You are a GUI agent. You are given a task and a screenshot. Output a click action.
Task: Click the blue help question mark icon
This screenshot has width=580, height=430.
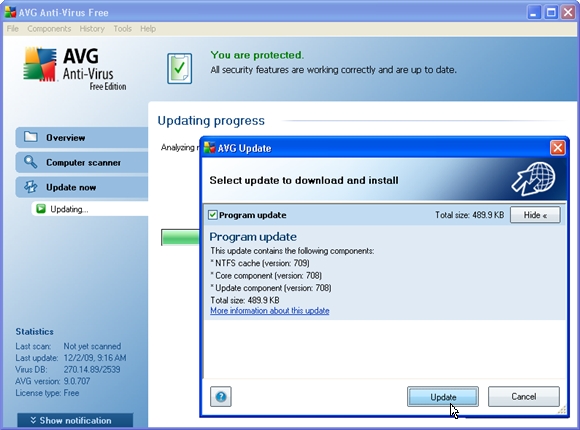click(221, 397)
